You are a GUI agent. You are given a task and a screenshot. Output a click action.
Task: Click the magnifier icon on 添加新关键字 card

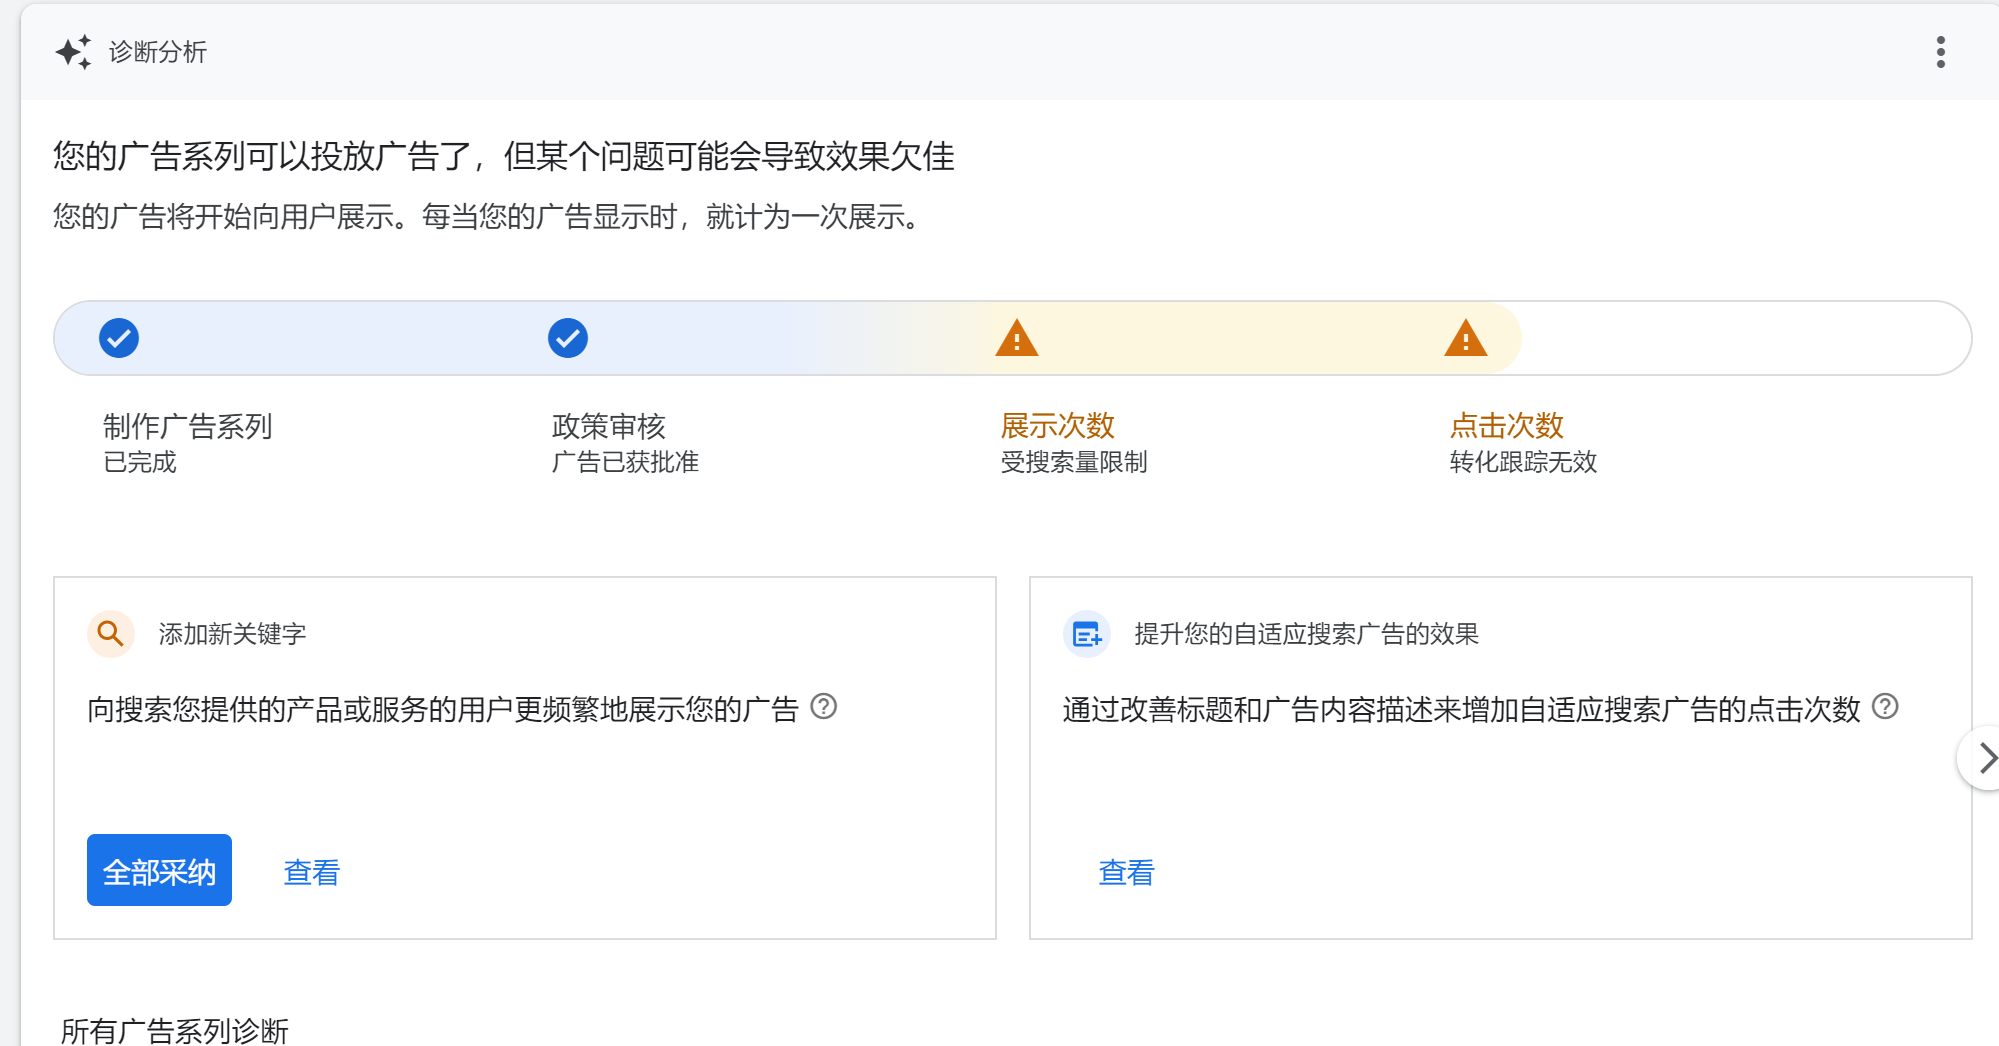tap(110, 633)
